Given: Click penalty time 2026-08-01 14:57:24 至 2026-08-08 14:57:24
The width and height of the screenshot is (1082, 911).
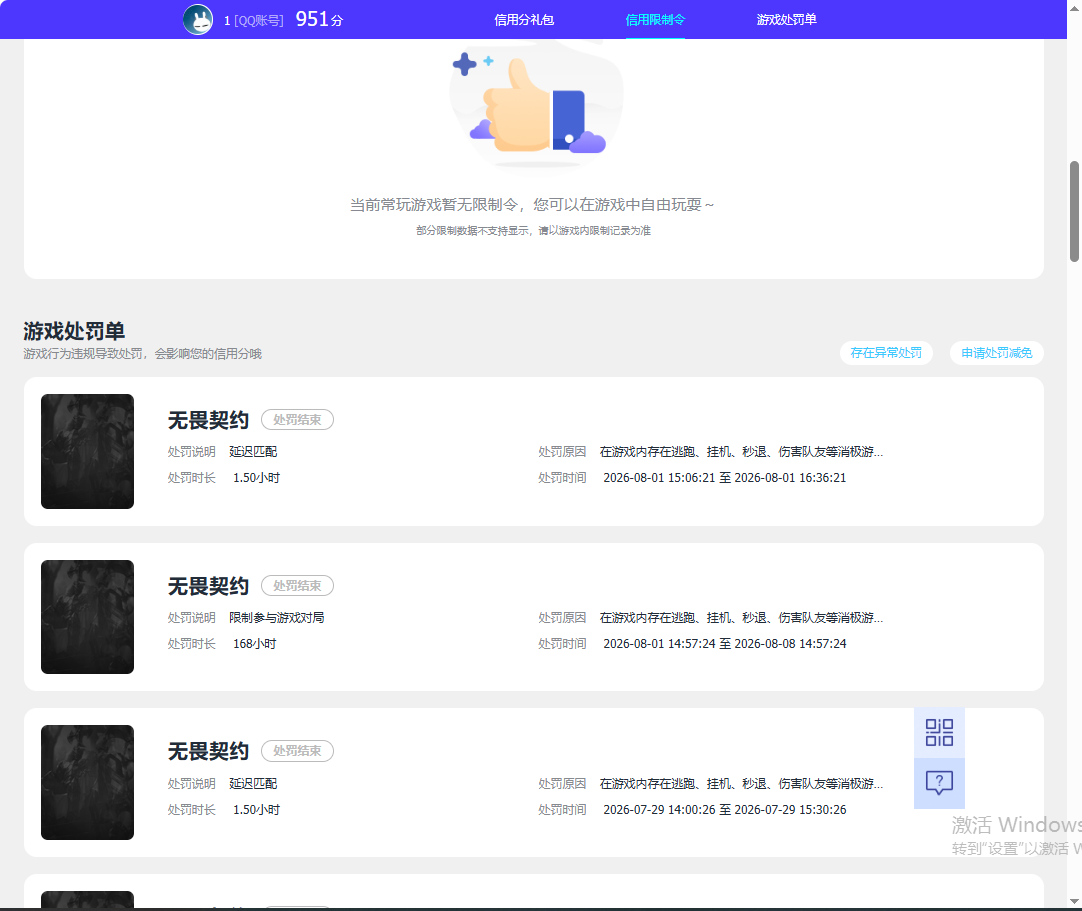Looking at the screenshot, I should pyautogui.click(x=725, y=644).
